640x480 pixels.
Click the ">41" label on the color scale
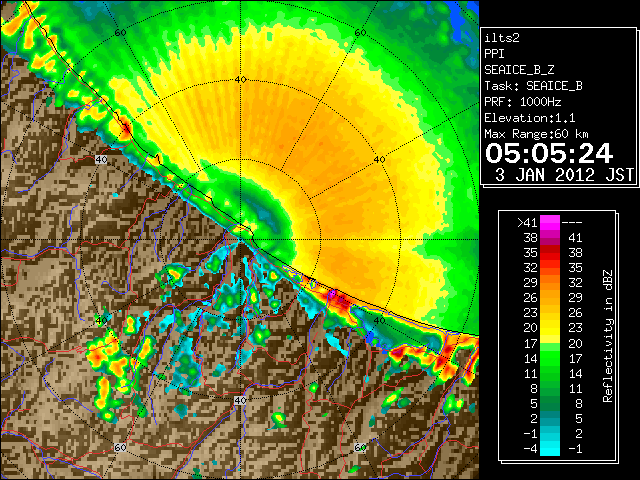pos(527,223)
